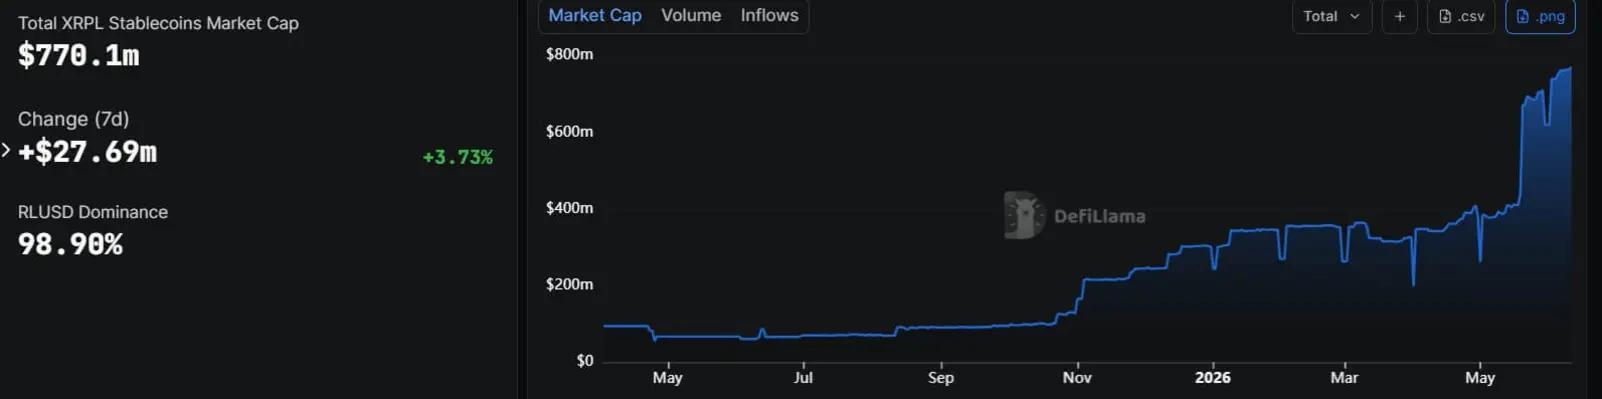Click the $770.1m market cap value
The image size is (1602, 399).
(x=79, y=55)
